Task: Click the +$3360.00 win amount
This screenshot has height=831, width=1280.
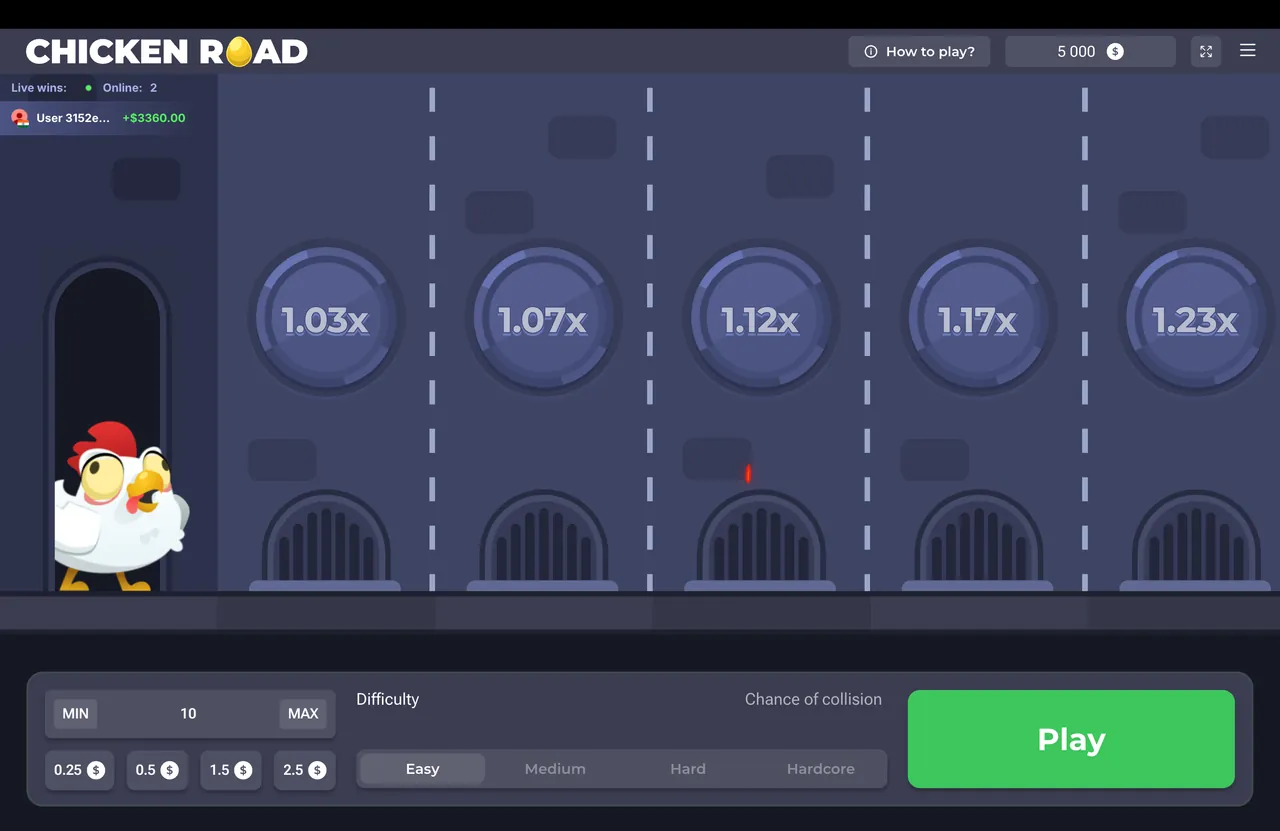Action: 154,118
